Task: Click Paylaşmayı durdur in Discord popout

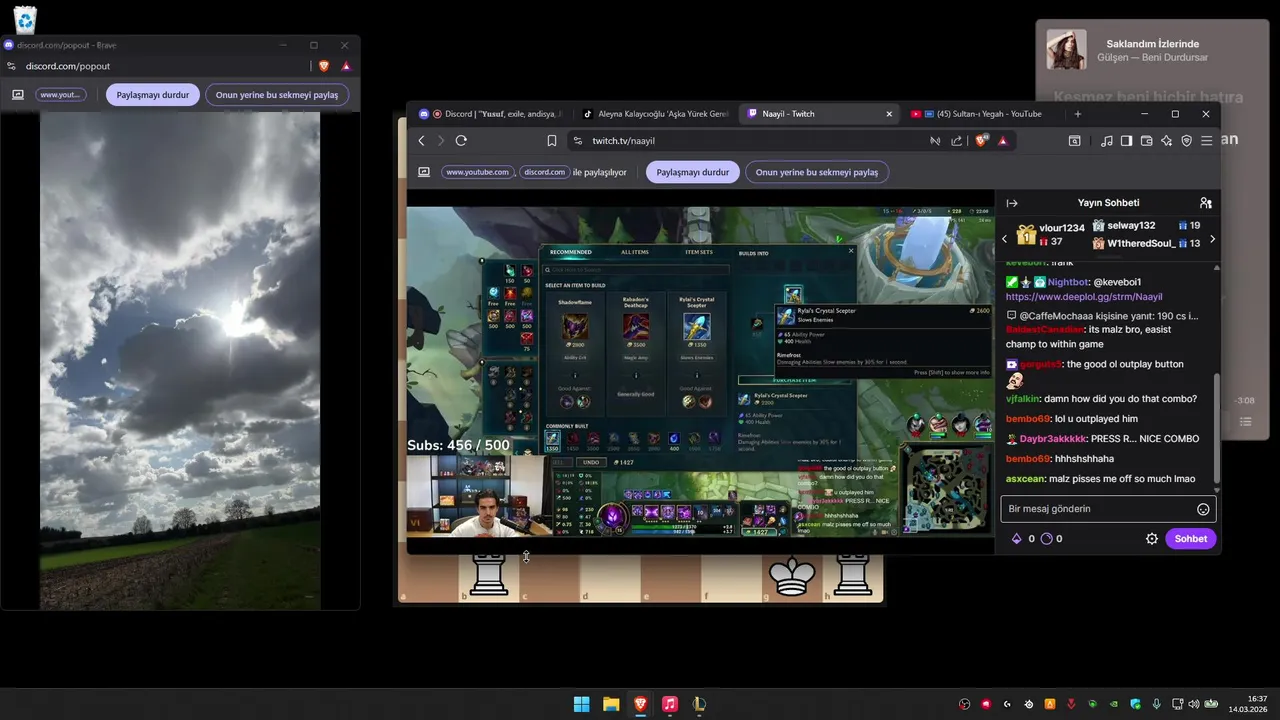Action: tap(153, 95)
